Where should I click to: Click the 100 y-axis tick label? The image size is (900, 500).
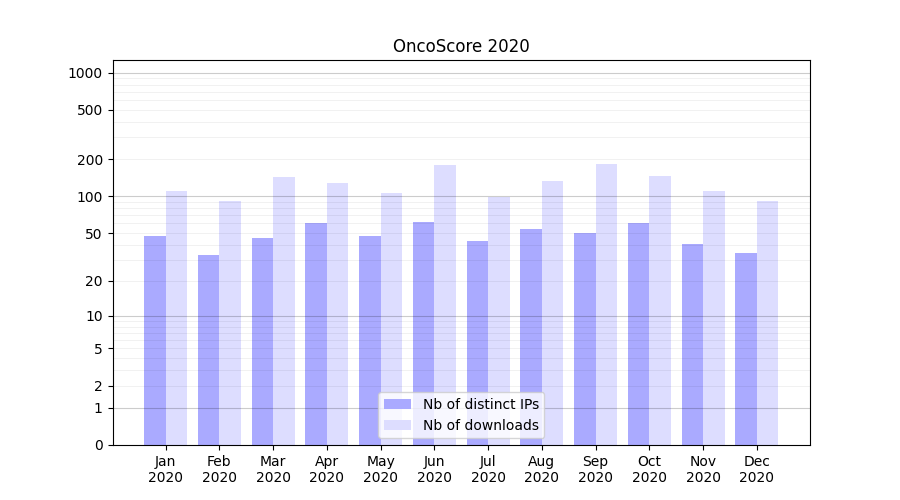[91, 197]
